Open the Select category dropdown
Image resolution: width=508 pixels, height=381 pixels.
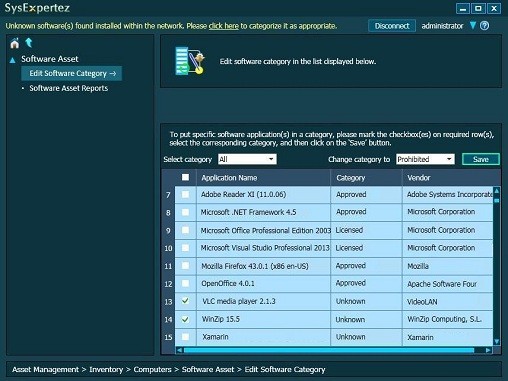click(247, 159)
